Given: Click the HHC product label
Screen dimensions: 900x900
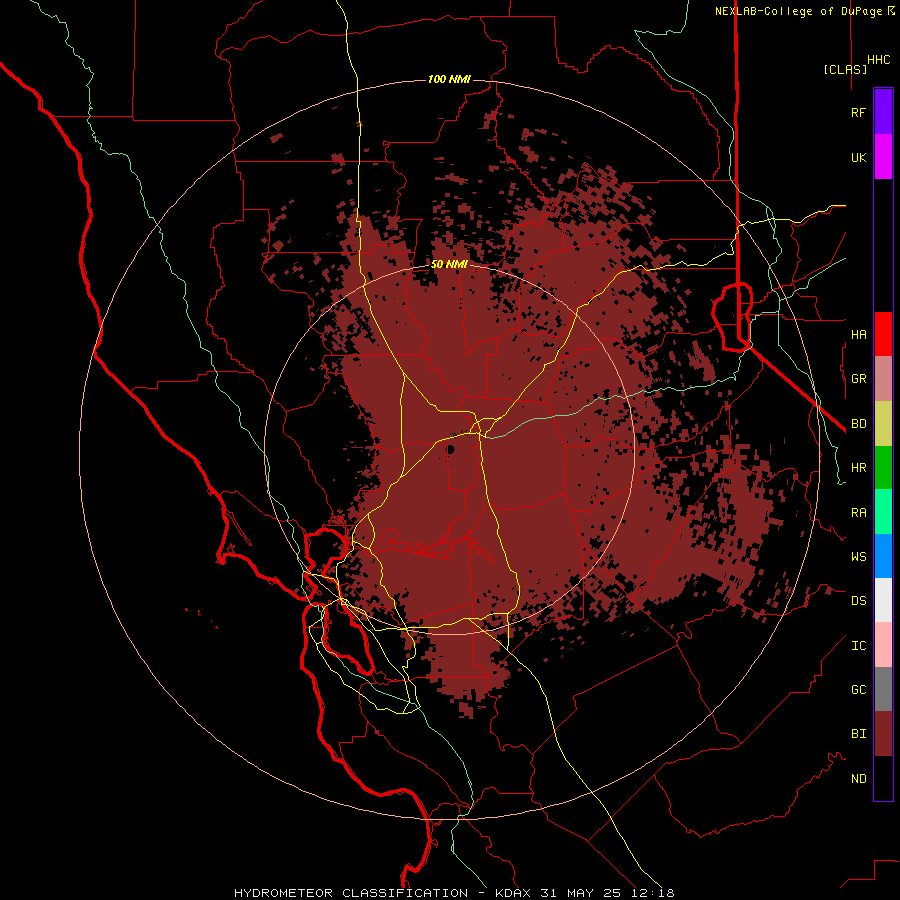Looking at the screenshot, I should [x=879, y=60].
